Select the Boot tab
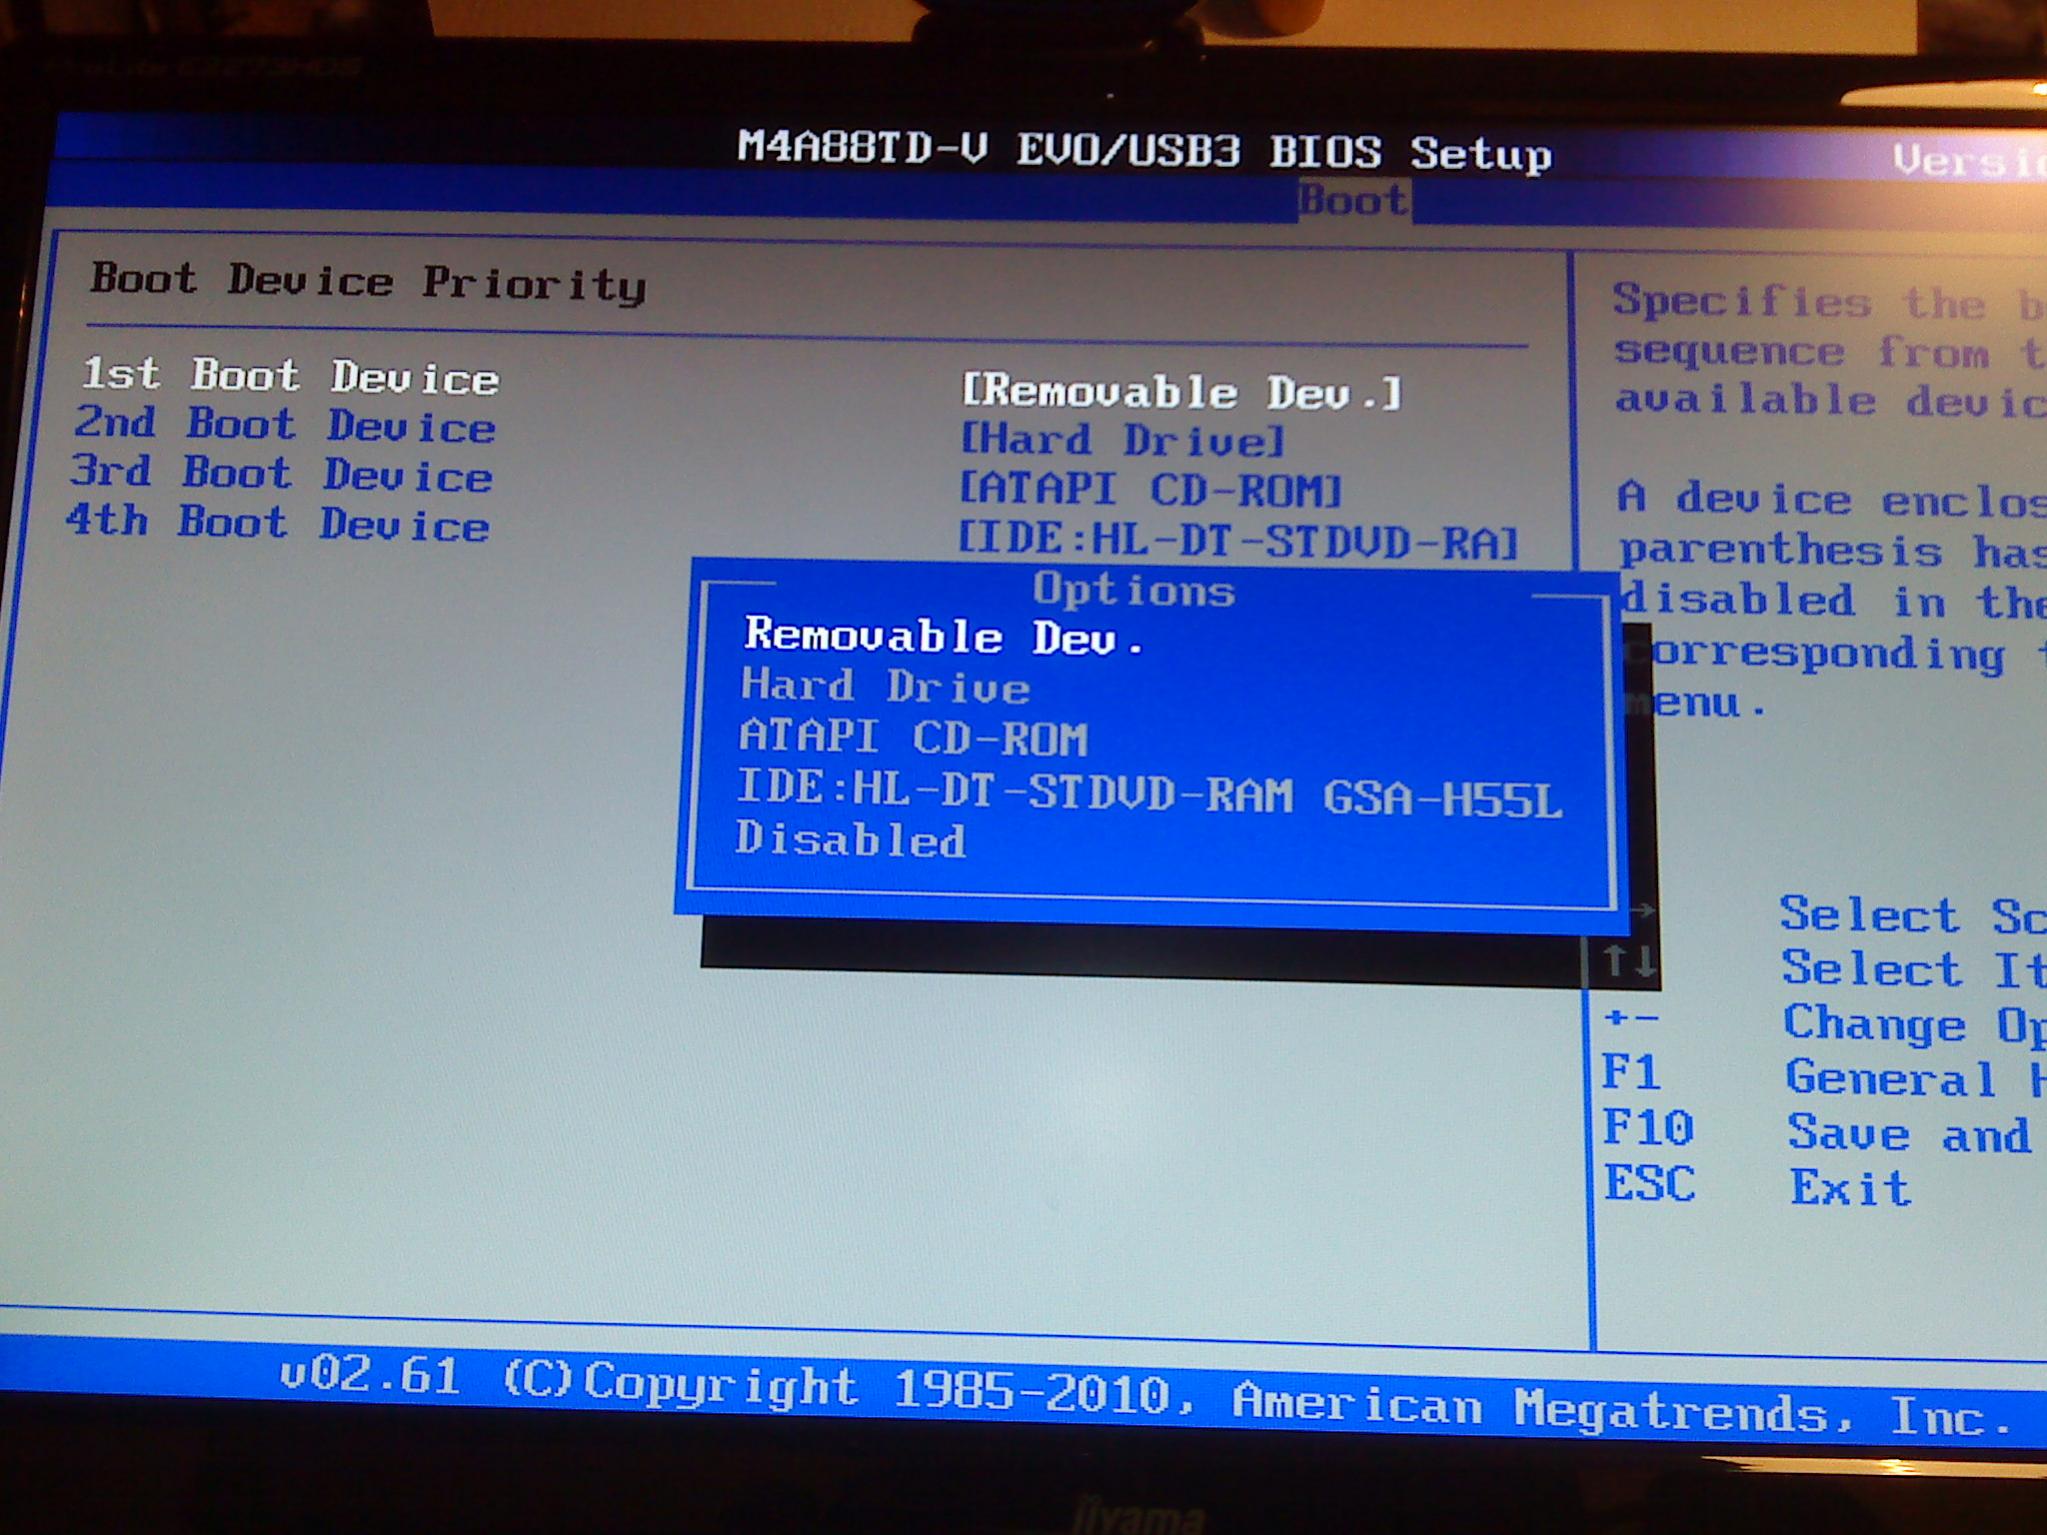 (1353, 201)
